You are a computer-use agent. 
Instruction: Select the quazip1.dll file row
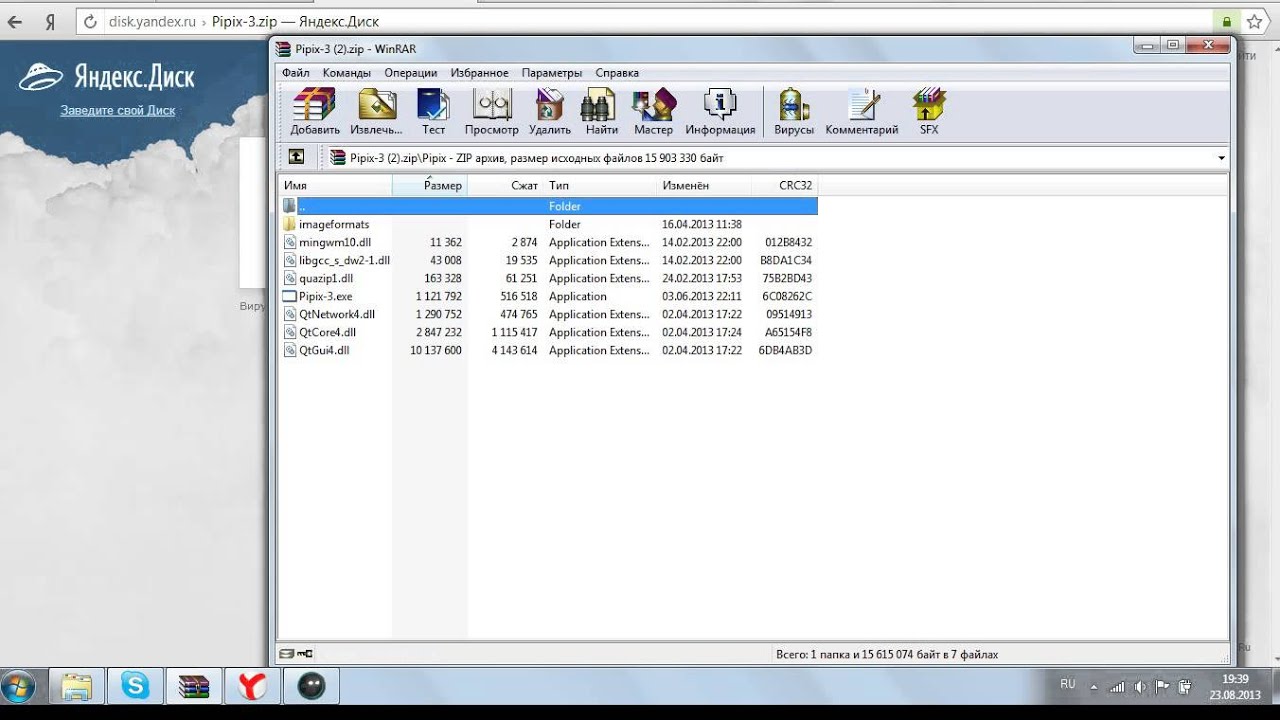tap(548, 278)
